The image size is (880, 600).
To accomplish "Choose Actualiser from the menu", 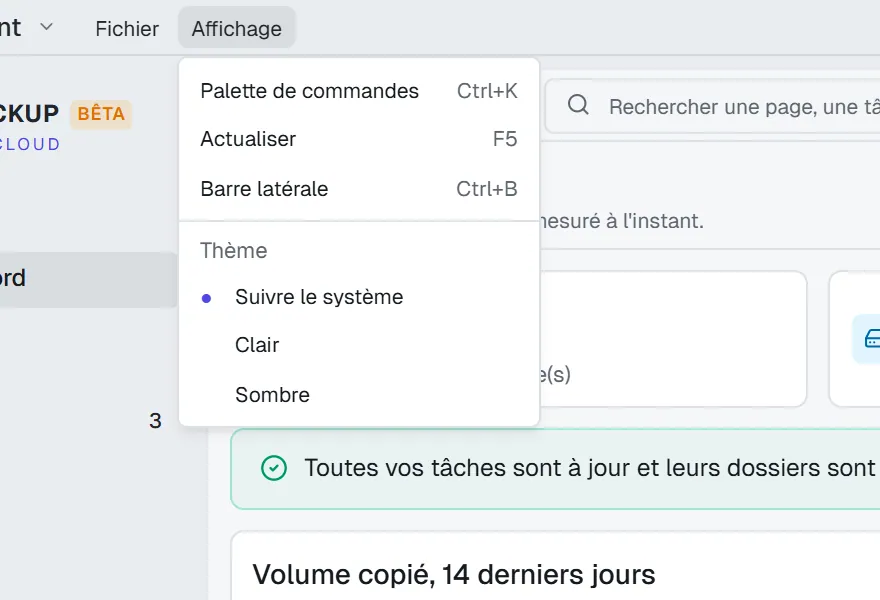I will pos(359,139).
